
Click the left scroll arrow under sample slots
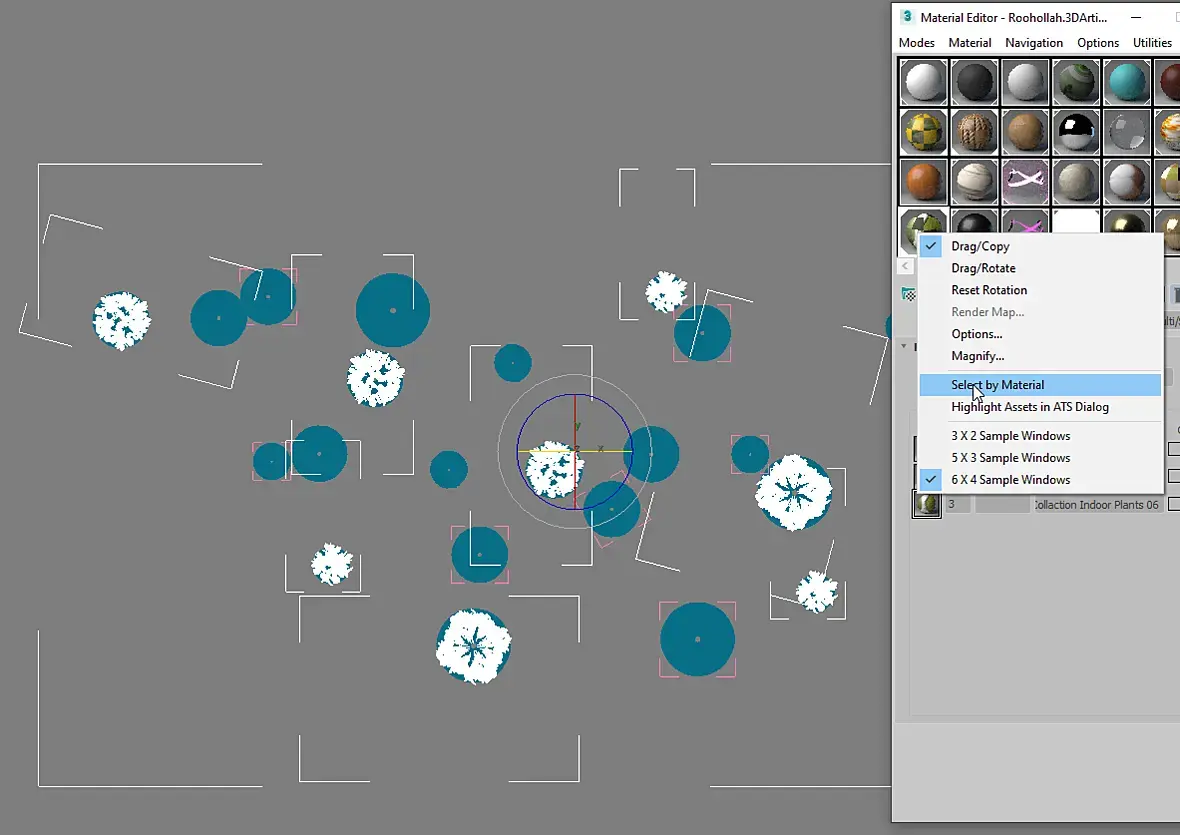click(x=905, y=266)
